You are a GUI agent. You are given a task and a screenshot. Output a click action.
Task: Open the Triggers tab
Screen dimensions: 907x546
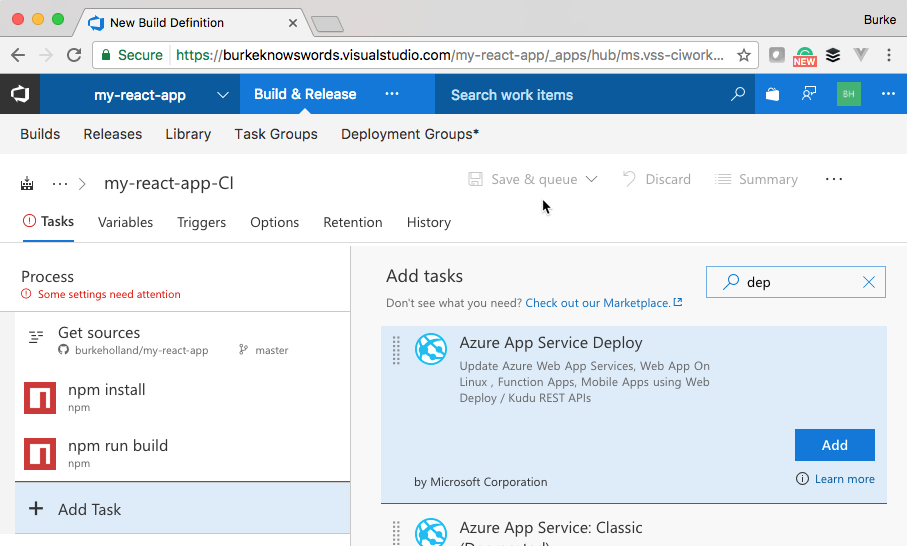click(201, 222)
